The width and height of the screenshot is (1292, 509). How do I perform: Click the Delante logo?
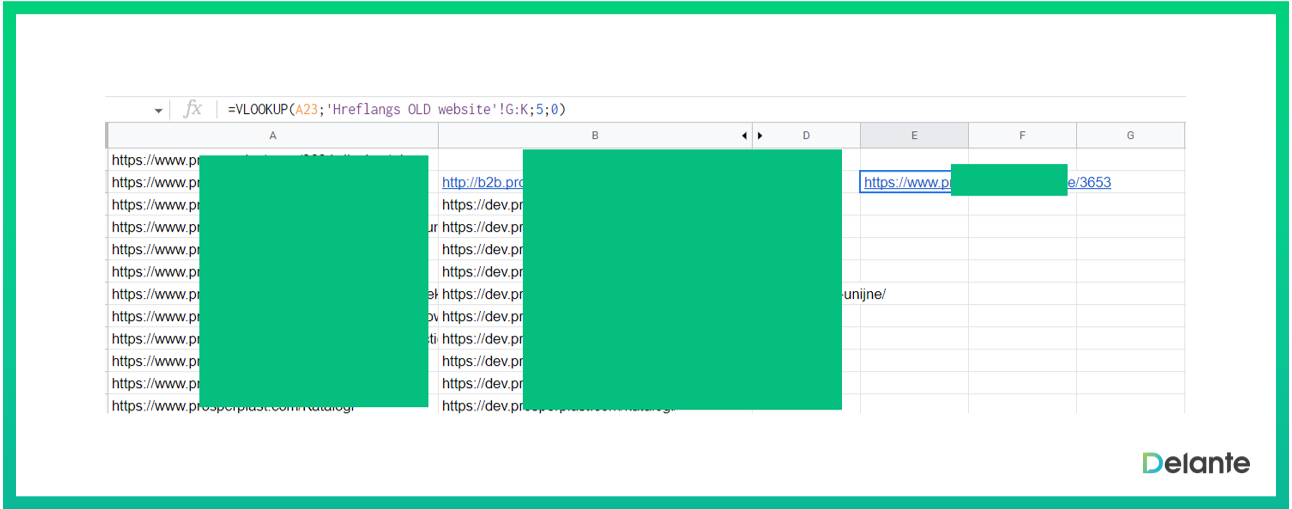(1195, 463)
